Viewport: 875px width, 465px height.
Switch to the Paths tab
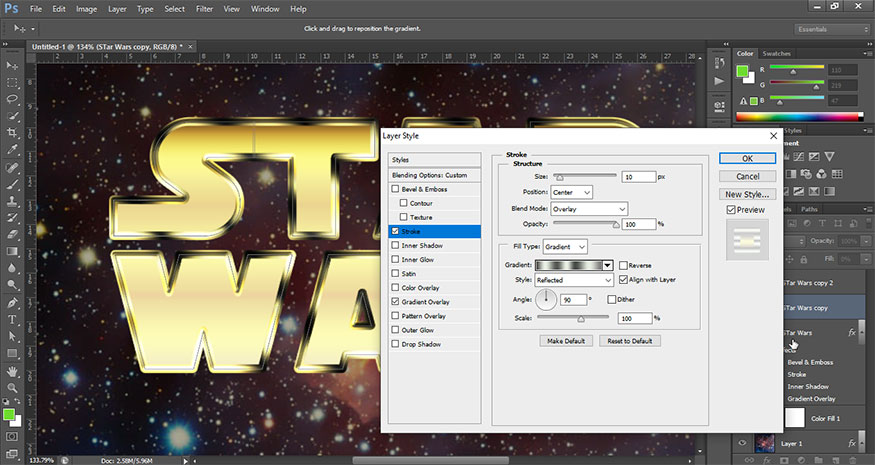pos(809,209)
